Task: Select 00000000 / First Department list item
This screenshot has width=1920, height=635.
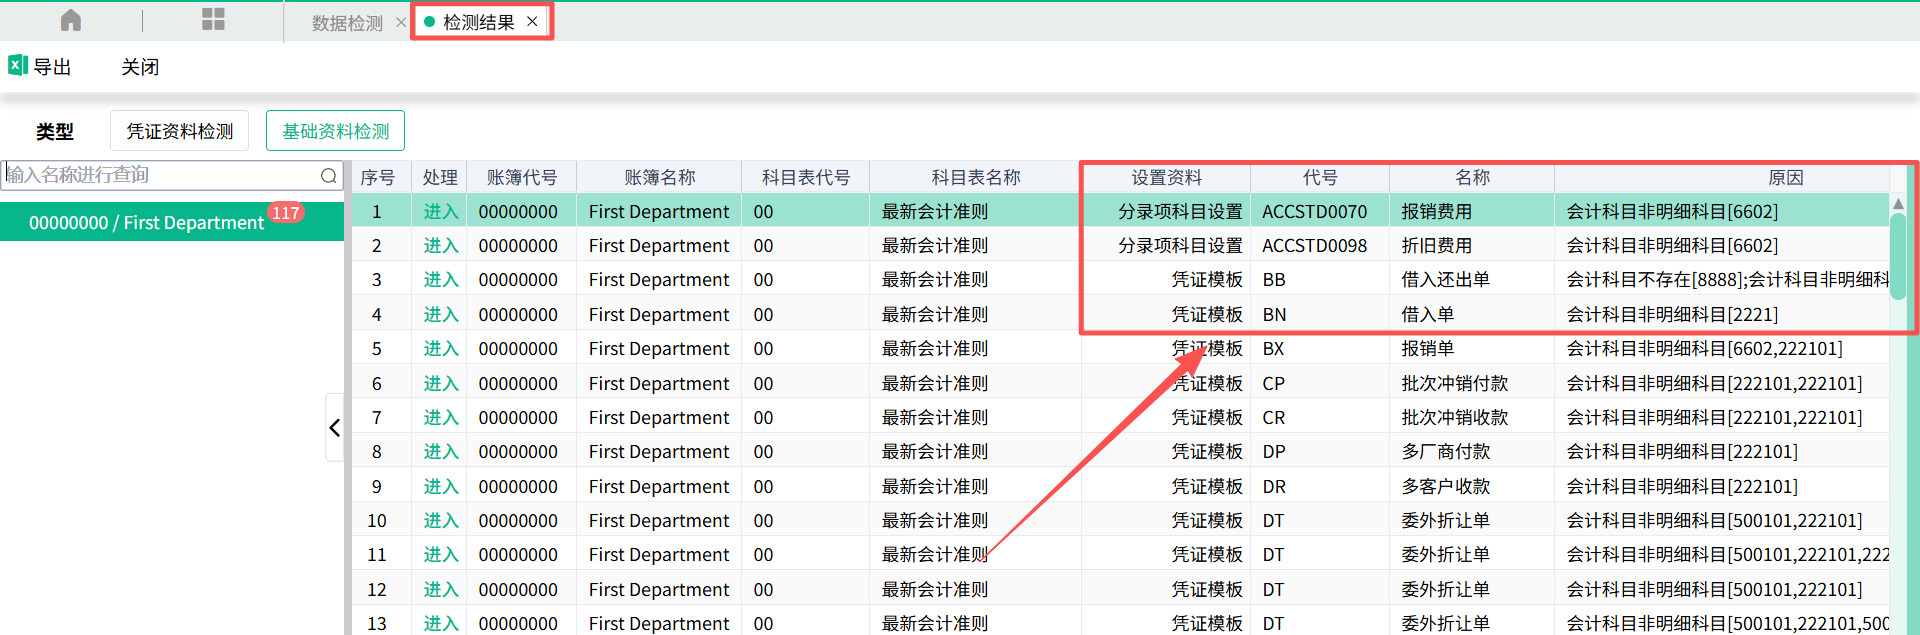Action: tap(146, 223)
